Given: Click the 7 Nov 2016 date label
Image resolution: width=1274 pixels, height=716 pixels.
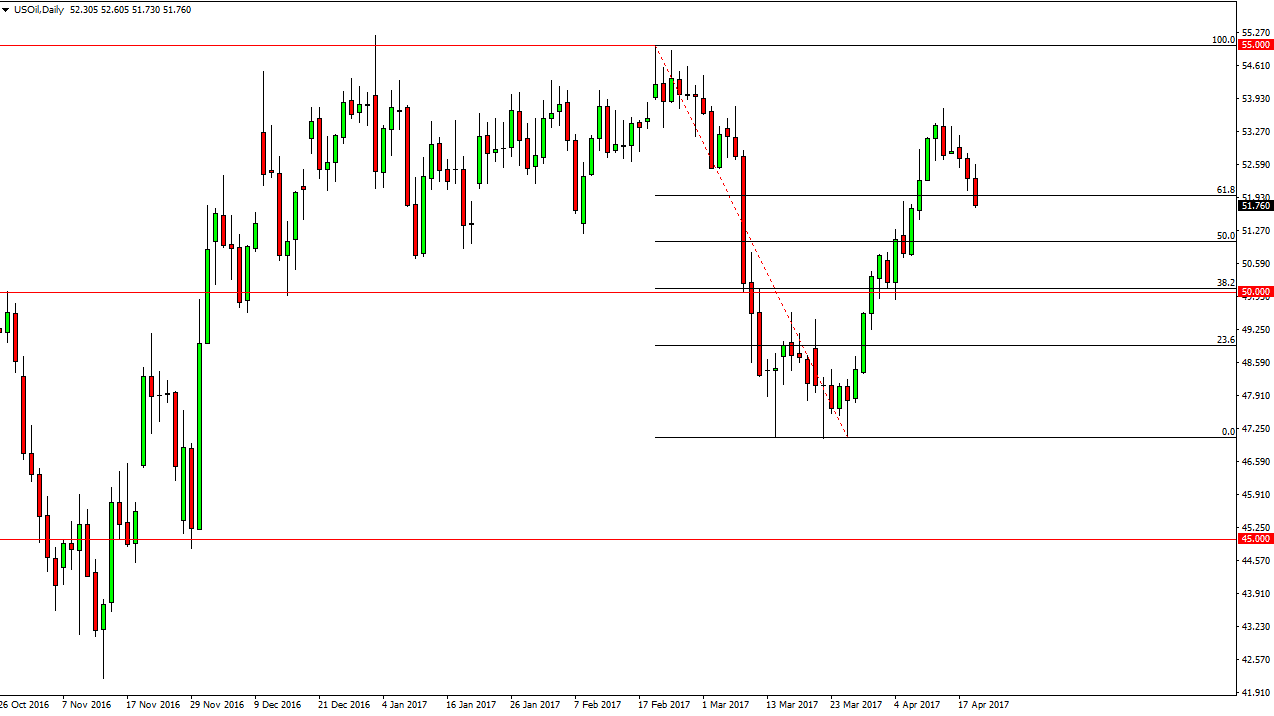Looking at the screenshot, I should pyautogui.click(x=87, y=705).
